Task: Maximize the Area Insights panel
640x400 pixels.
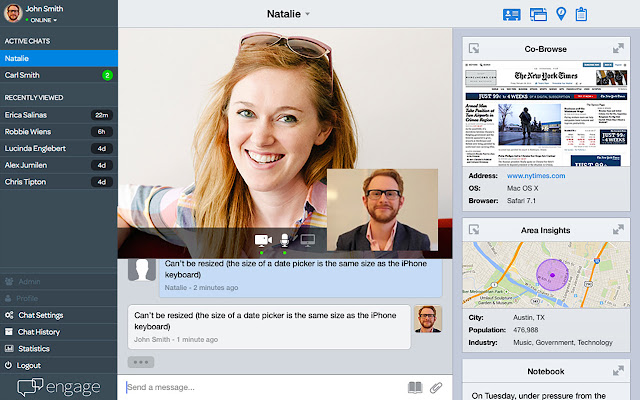Action: 618,230
